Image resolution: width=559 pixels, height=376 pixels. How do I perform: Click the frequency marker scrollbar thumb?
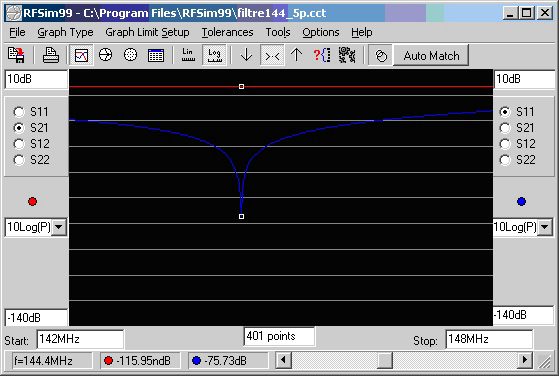[x=385, y=360]
